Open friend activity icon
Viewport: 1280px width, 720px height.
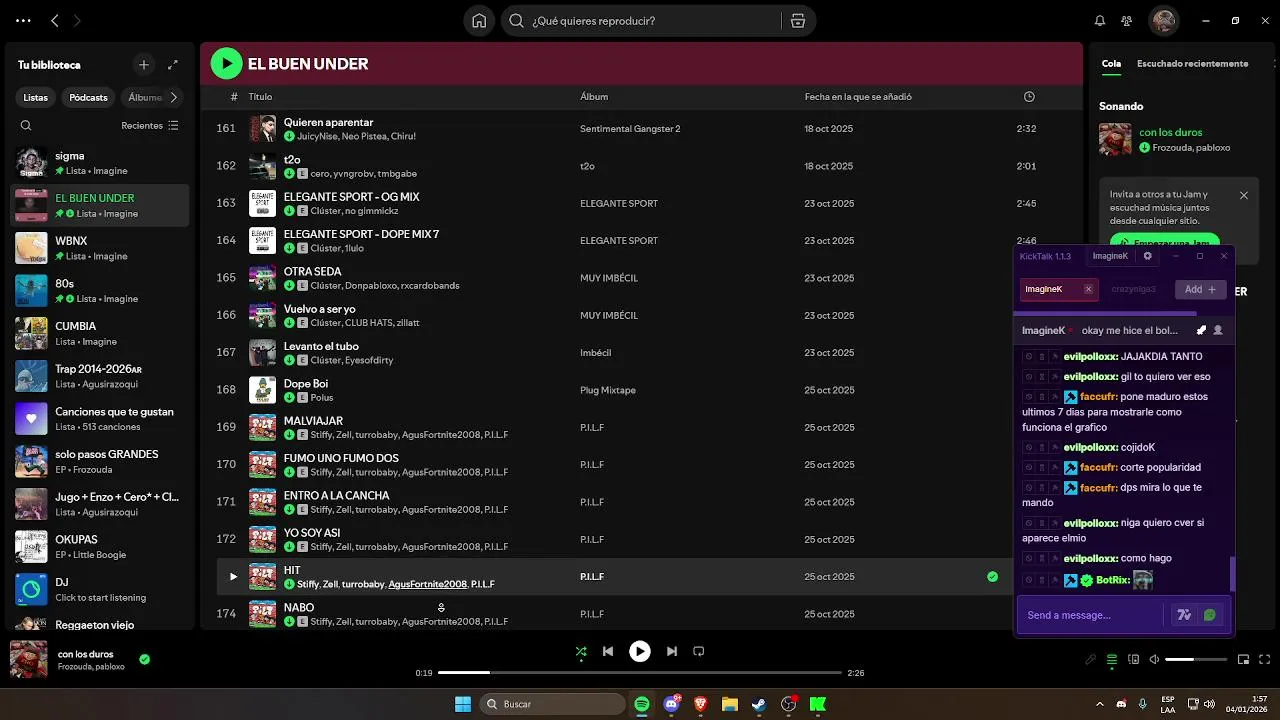click(1127, 21)
